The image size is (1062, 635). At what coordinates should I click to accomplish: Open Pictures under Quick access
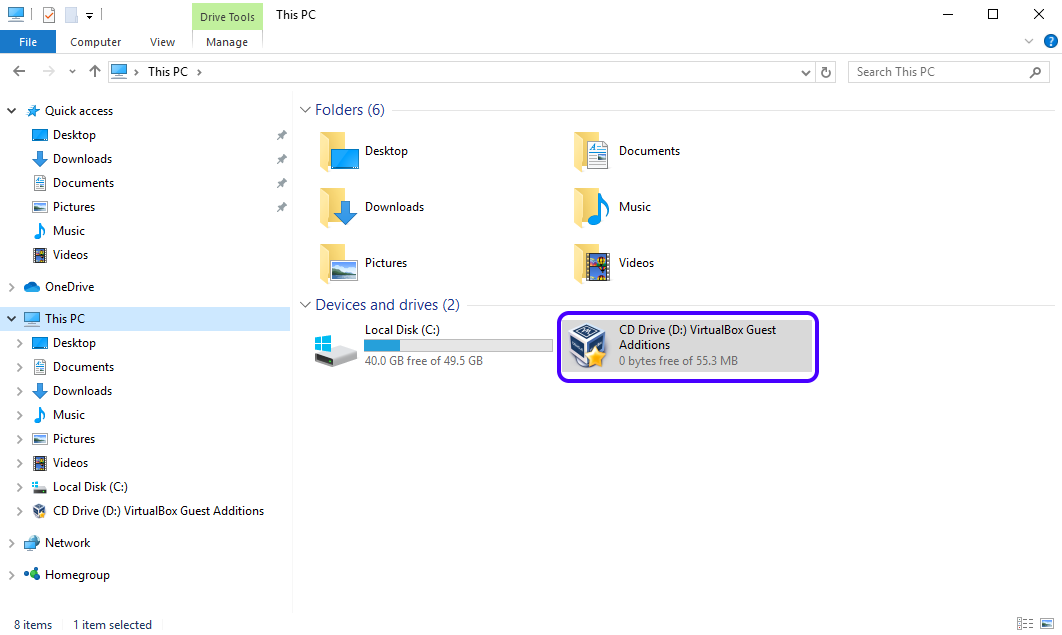pyautogui.click(x=74, y=207)
